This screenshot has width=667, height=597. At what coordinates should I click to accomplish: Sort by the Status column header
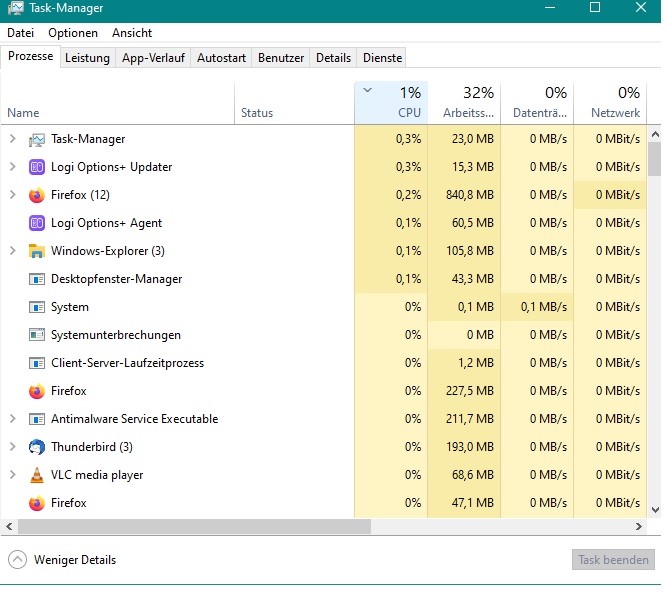[294, 103]
